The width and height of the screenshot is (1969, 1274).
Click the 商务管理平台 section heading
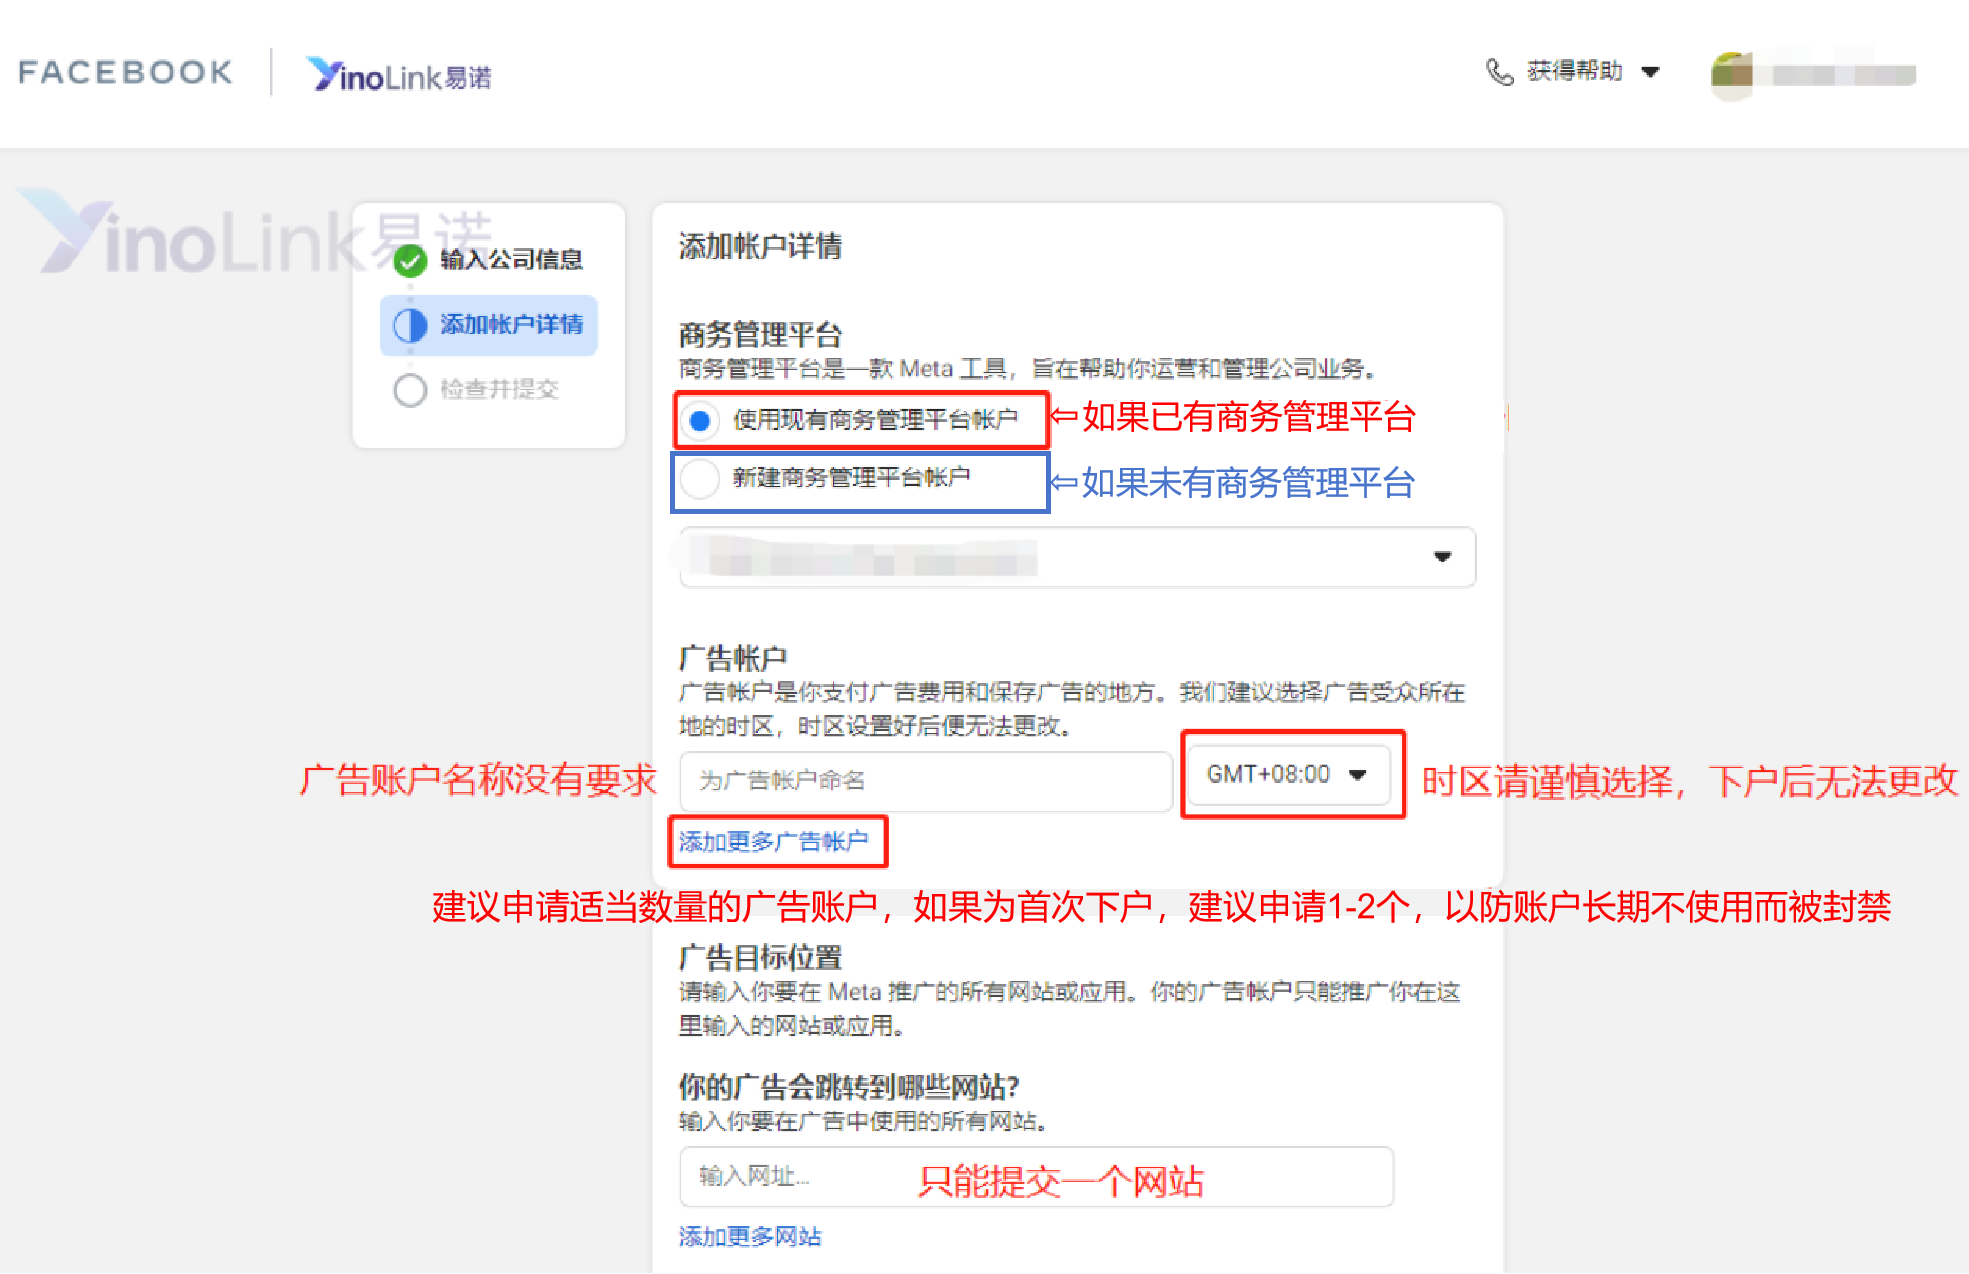pos(760,334)
